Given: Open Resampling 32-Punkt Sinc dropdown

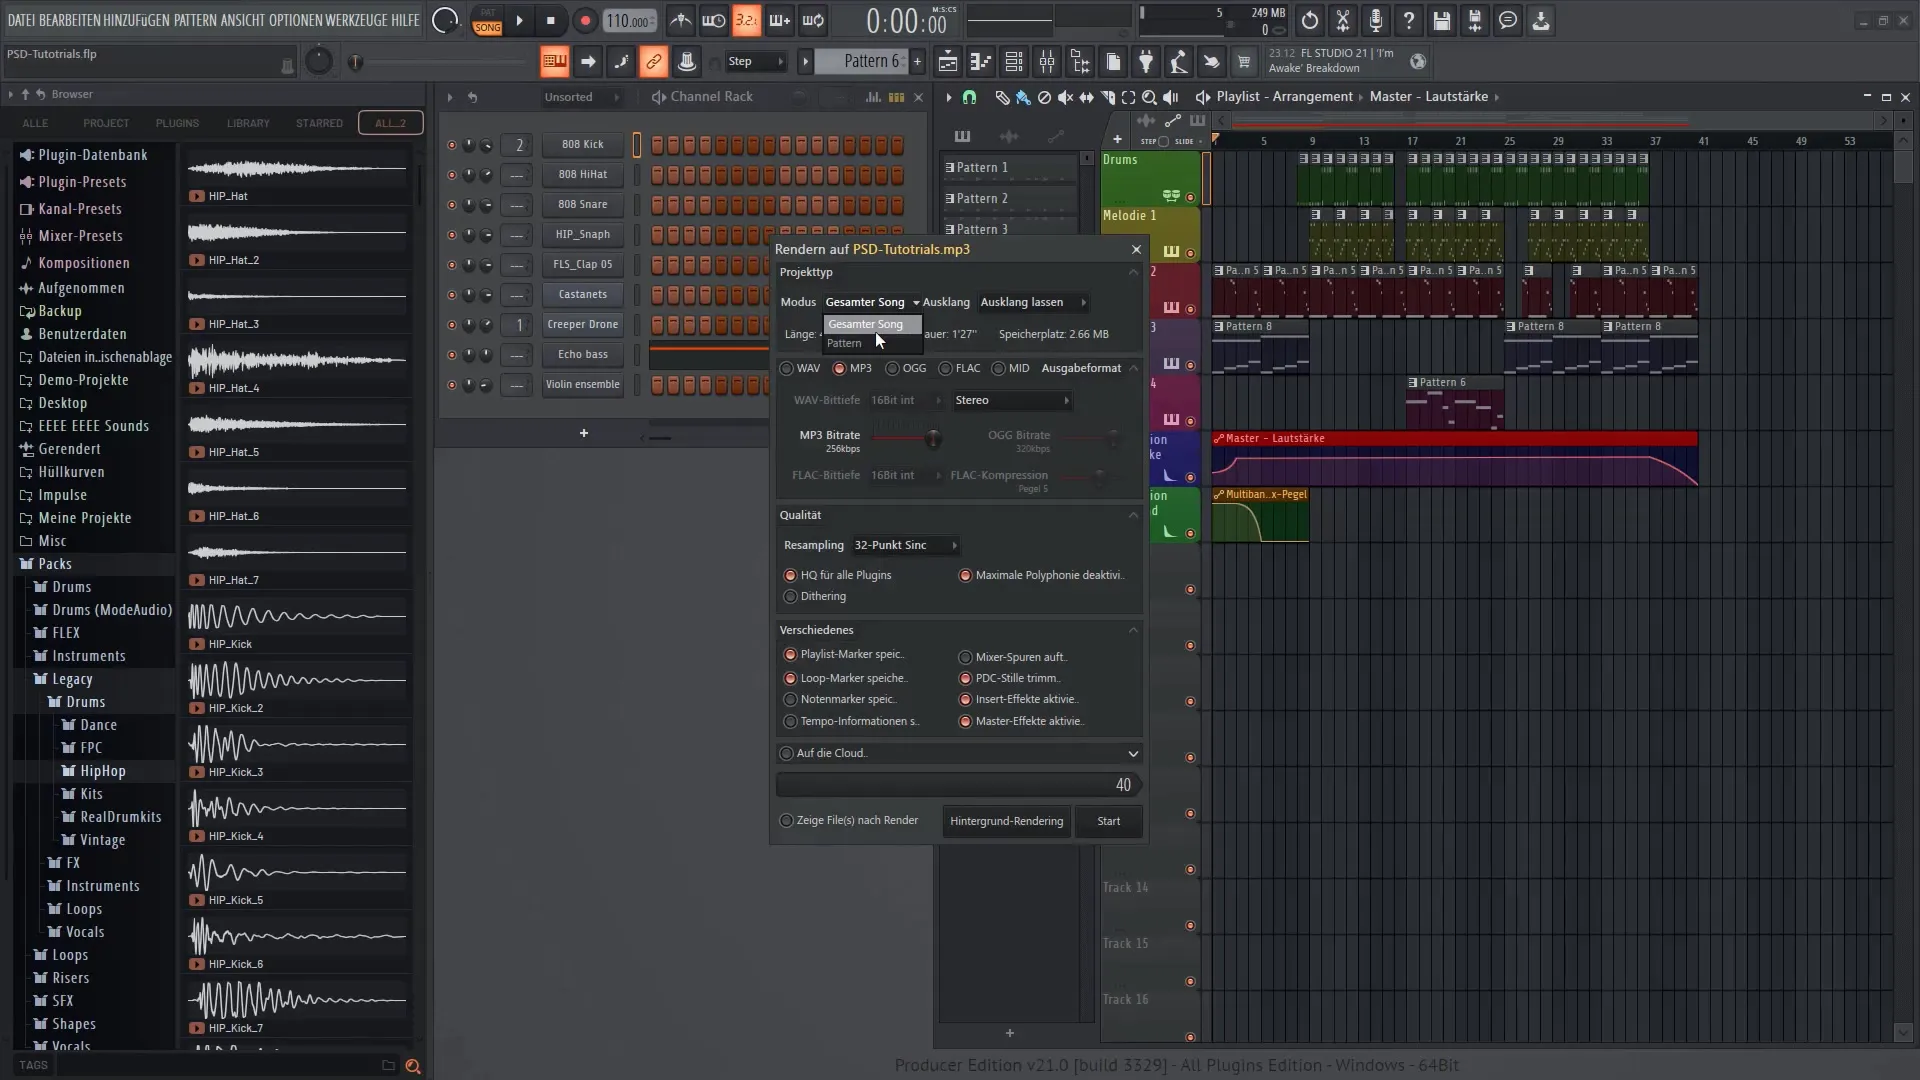Looking at the screenshot, I should tap(906, 545).
